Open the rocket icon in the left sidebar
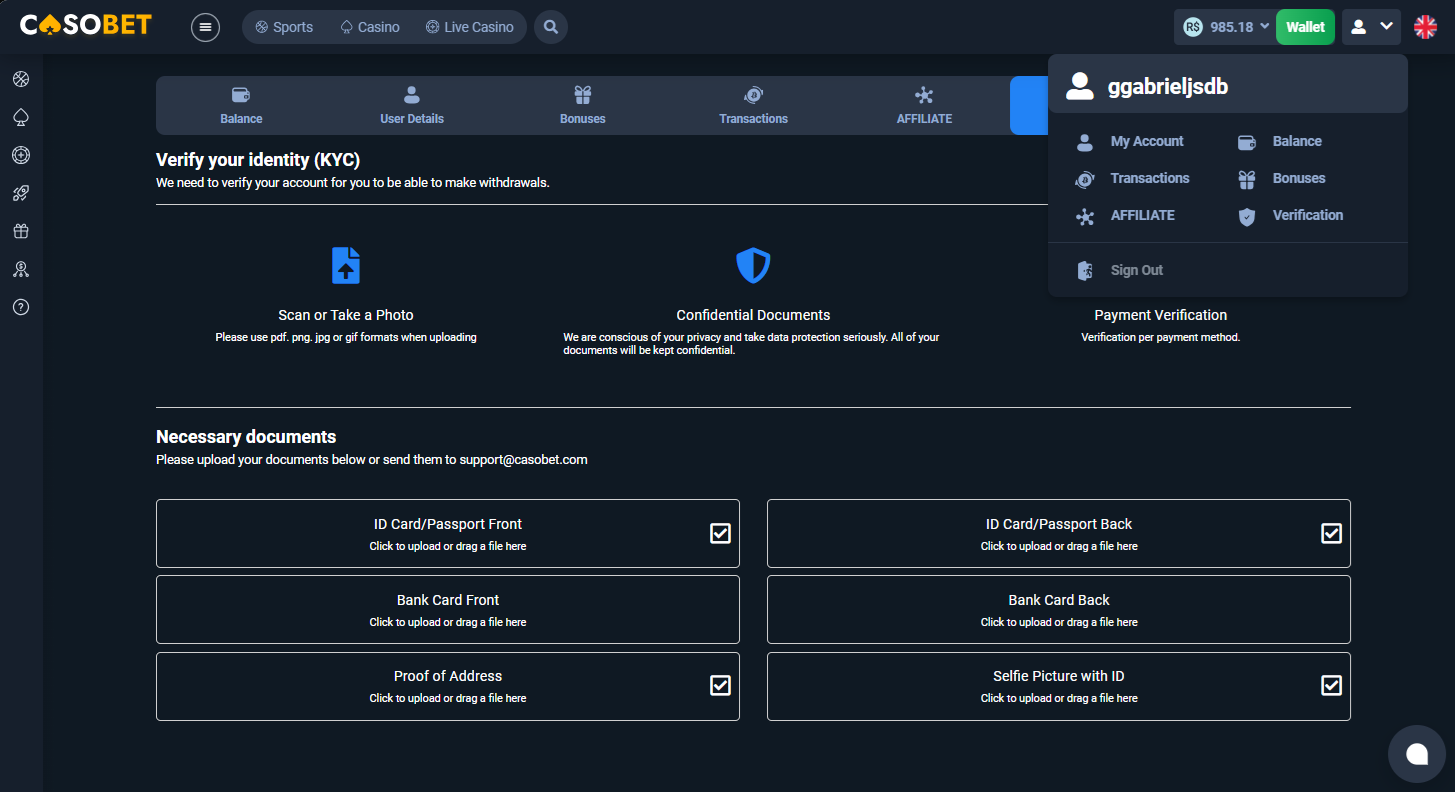The height and width of the screenshot is (792, 1455). click(21, 193)
